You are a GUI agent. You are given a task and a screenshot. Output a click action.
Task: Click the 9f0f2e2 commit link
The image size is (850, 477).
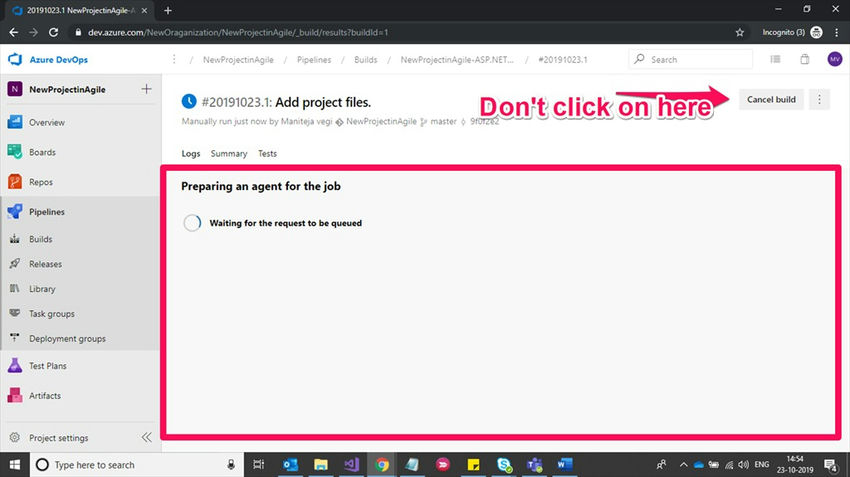(x=484, y=121)
